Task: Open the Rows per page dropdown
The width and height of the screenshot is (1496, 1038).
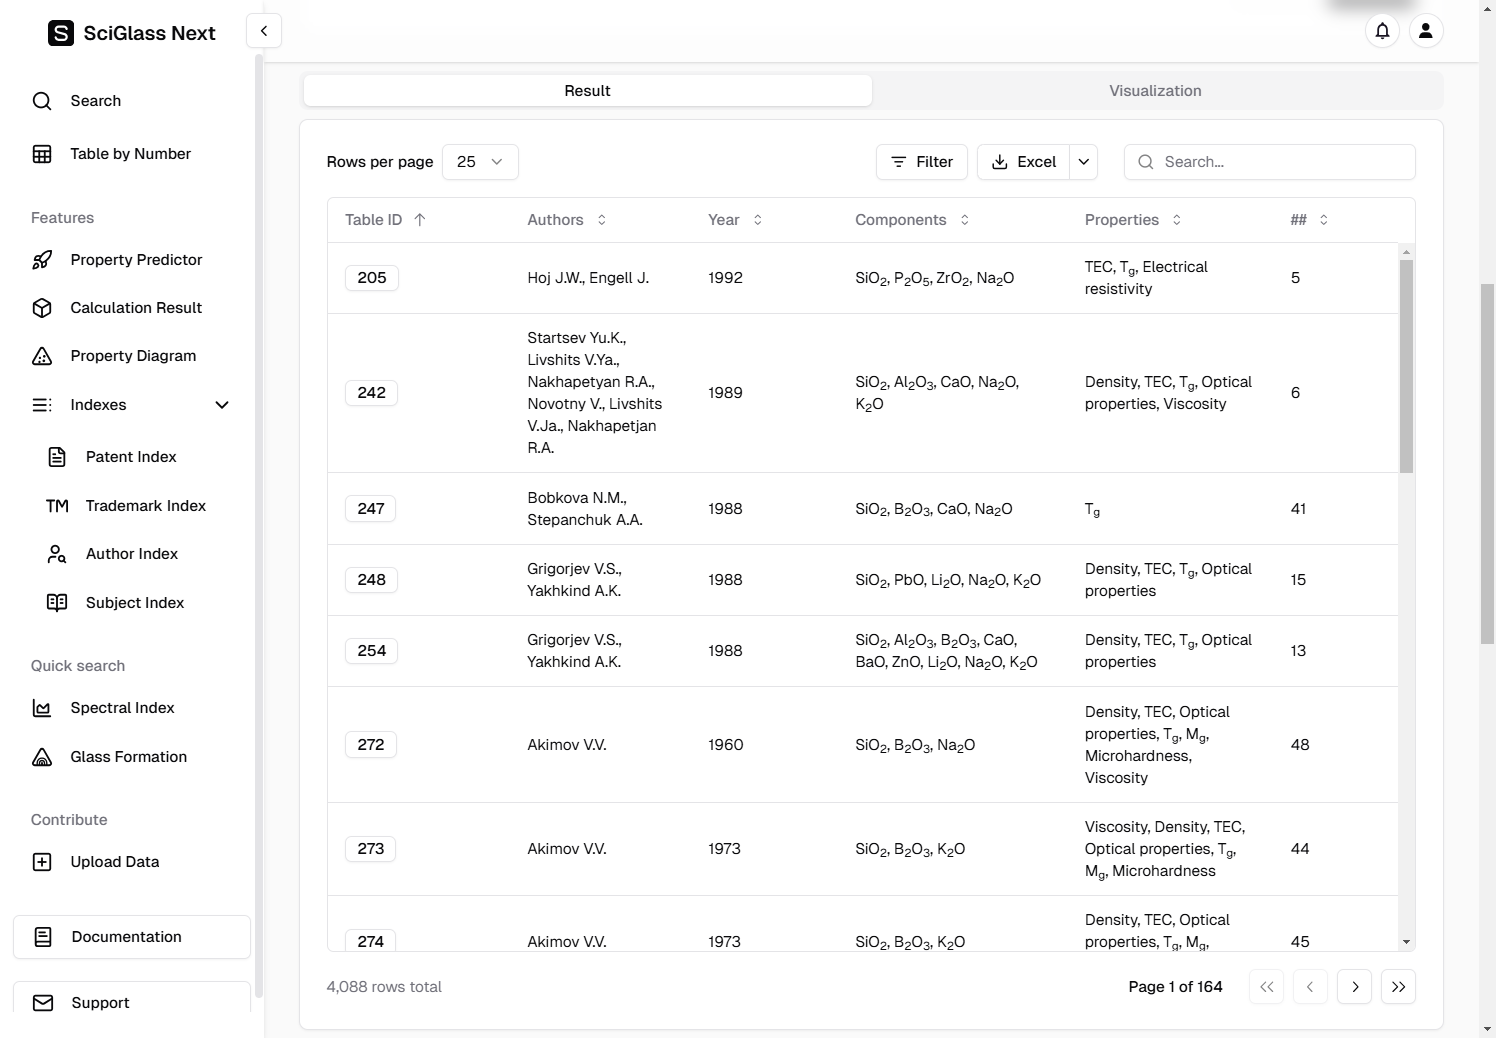Action: coord(480,162)
